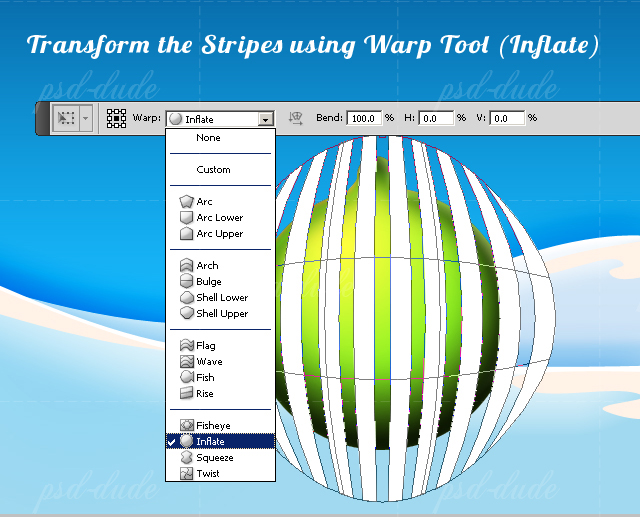
Task: Choose the Fish warp style
Action: (220, 378)
